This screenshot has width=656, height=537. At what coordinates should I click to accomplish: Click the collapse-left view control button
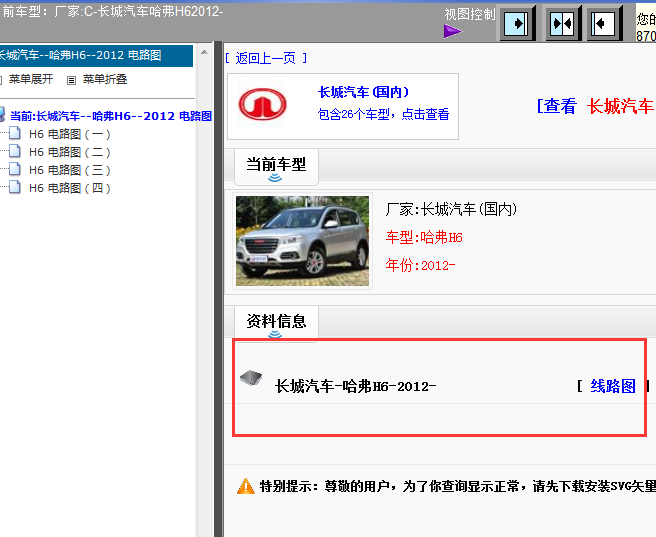[x=603, y=23]
